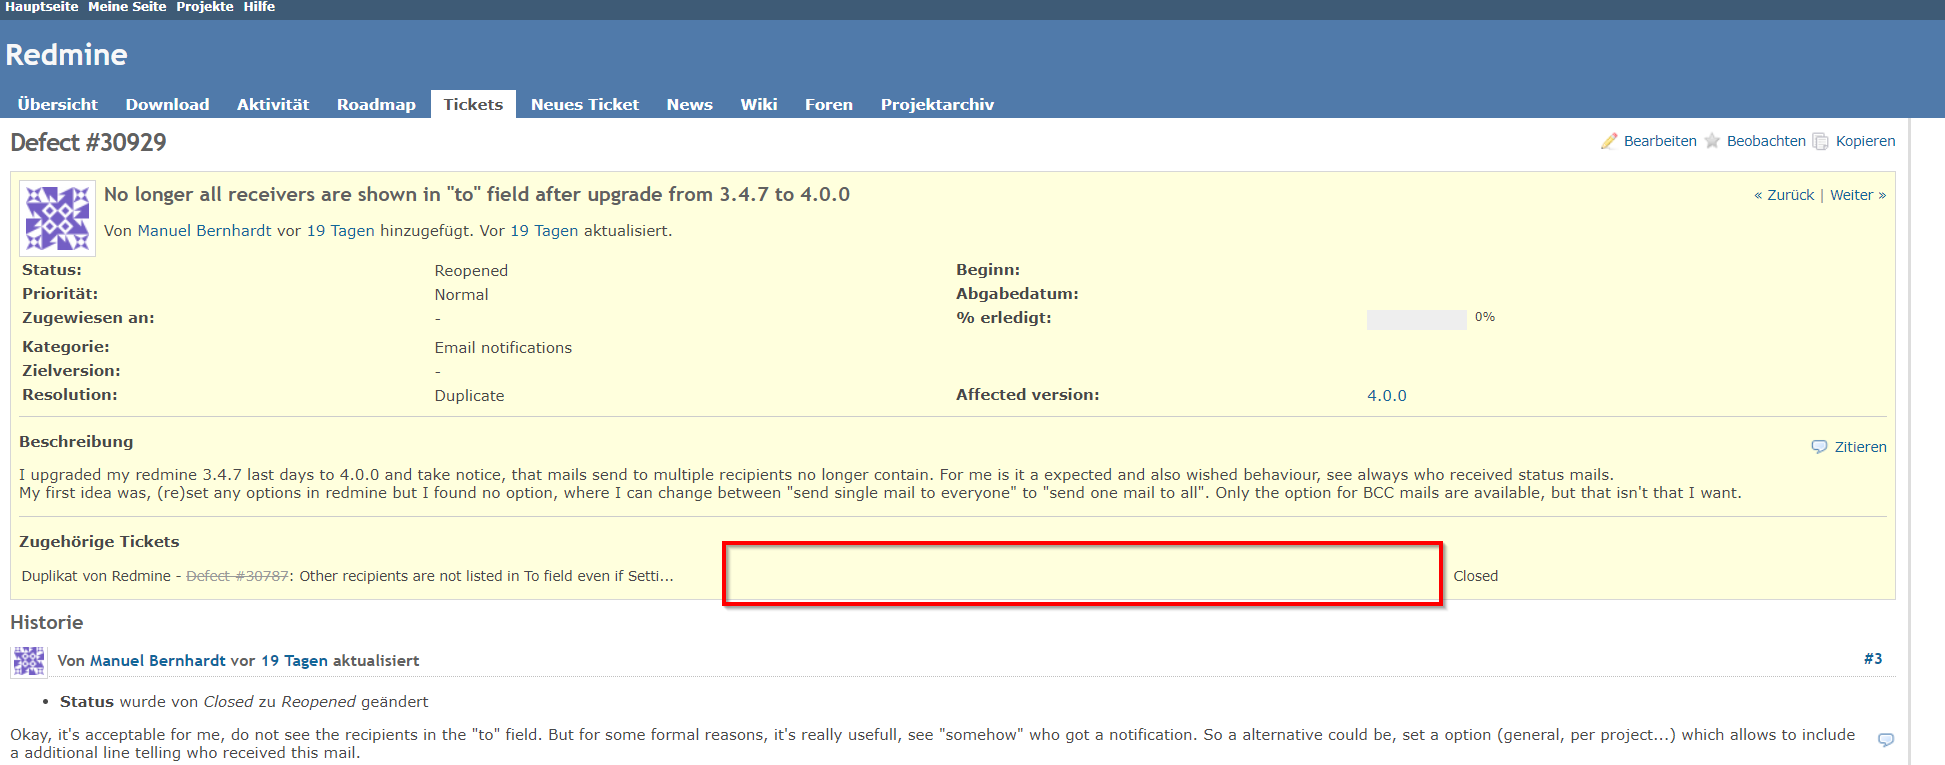Click the Zitieren link in Beschreibung

point(1860,447)
